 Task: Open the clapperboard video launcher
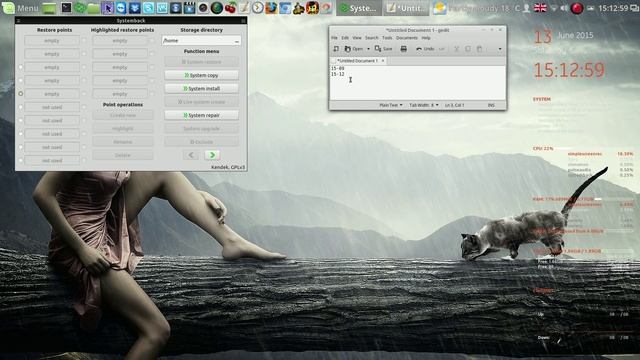[190, 8]
